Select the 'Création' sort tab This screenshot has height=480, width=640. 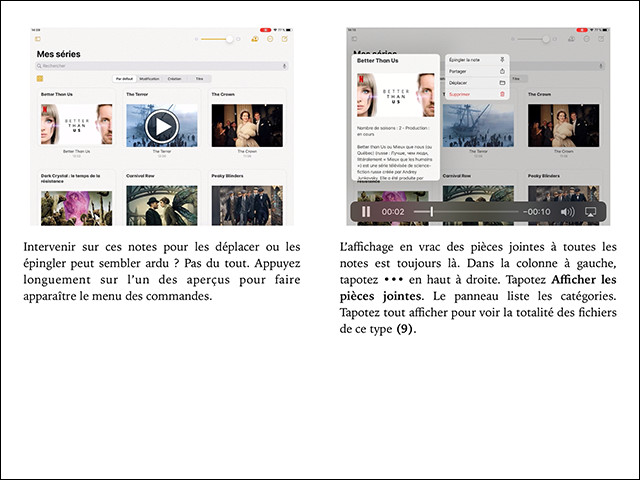(x=175, y=78)
